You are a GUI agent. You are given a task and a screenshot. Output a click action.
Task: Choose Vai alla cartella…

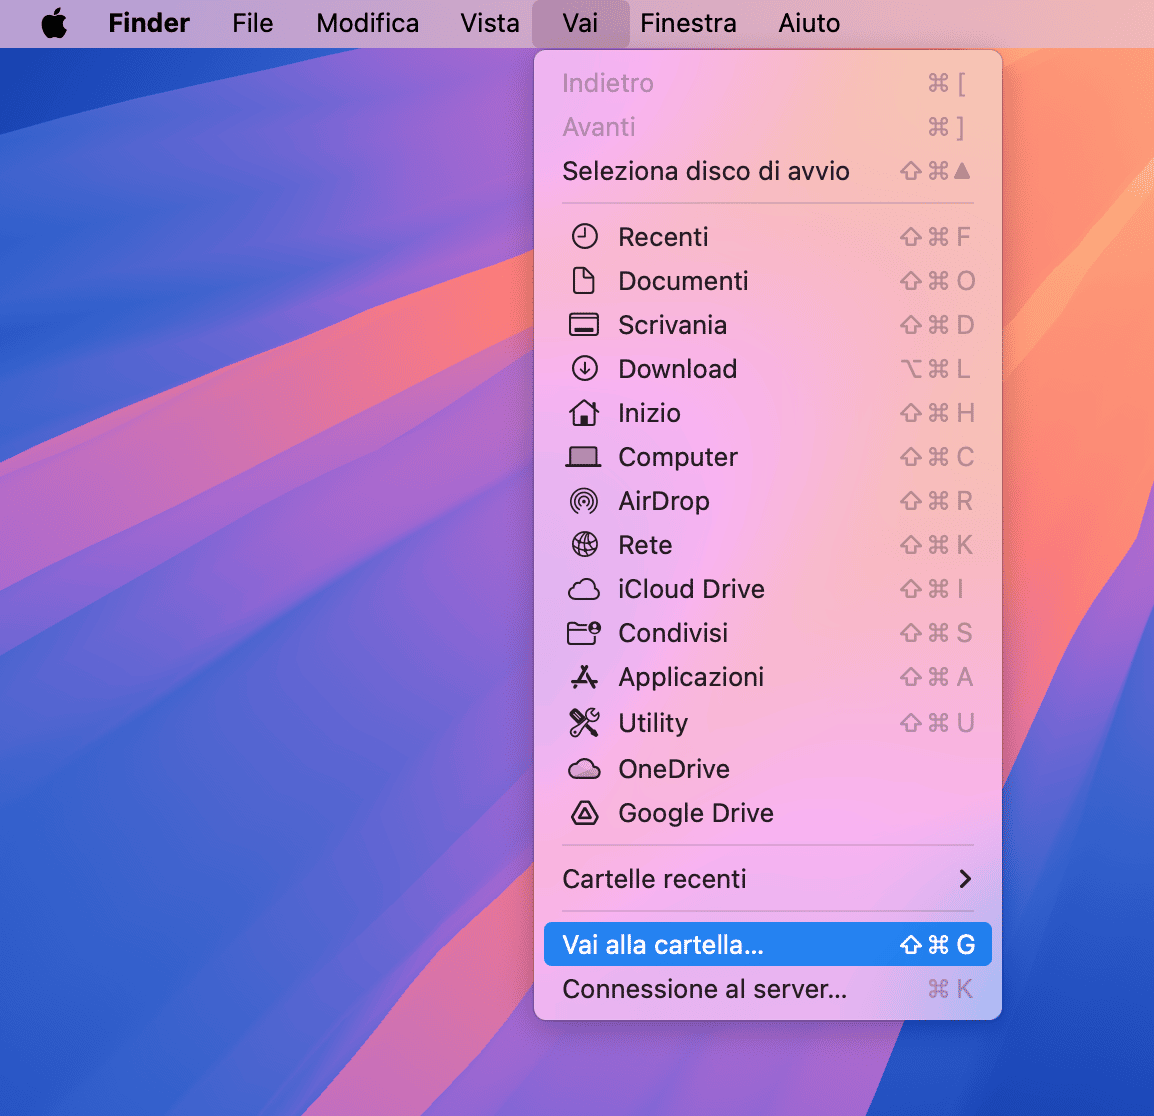click(x=768, y=944)
